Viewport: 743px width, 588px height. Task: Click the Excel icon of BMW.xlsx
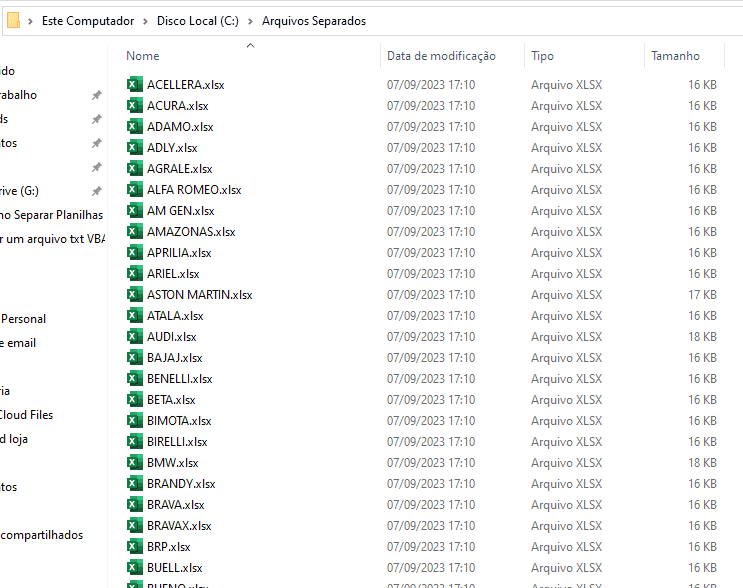point(135,463)
